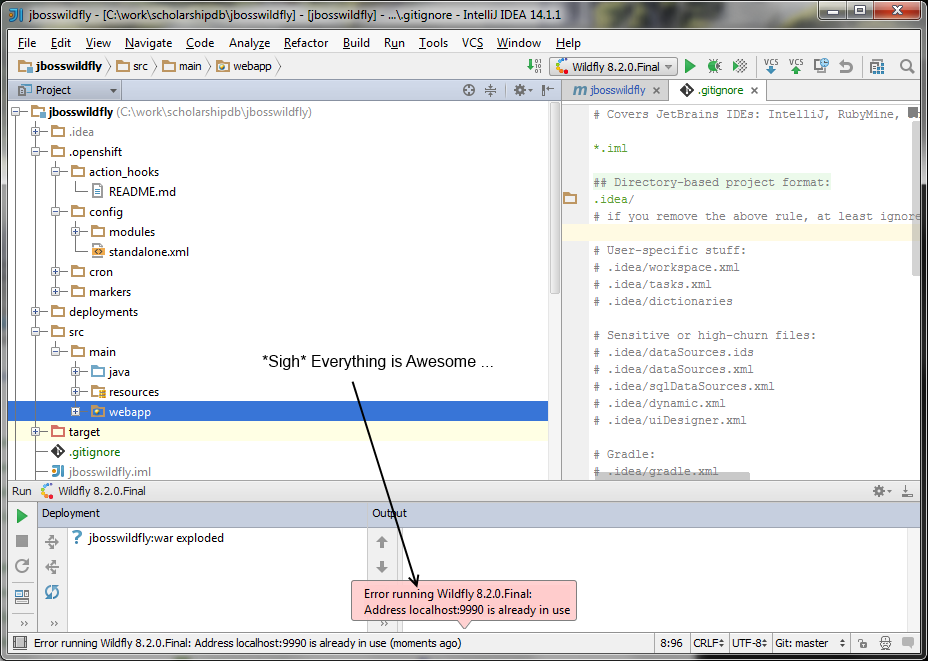The width and height of the screenshot is (928, 661).
Task: Collapse the .openshift folder node
Action: click(x=36, y=152)
